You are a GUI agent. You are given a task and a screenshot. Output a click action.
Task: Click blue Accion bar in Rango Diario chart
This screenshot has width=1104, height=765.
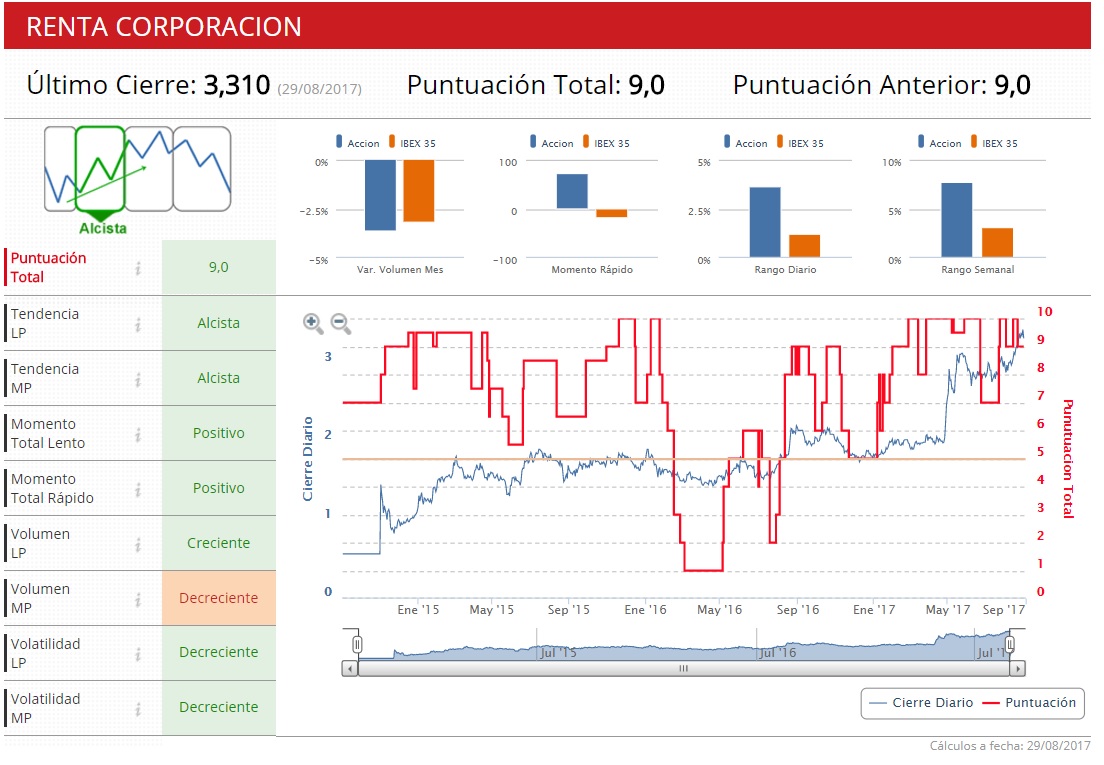pyautogui.click(x=765, y=222)
